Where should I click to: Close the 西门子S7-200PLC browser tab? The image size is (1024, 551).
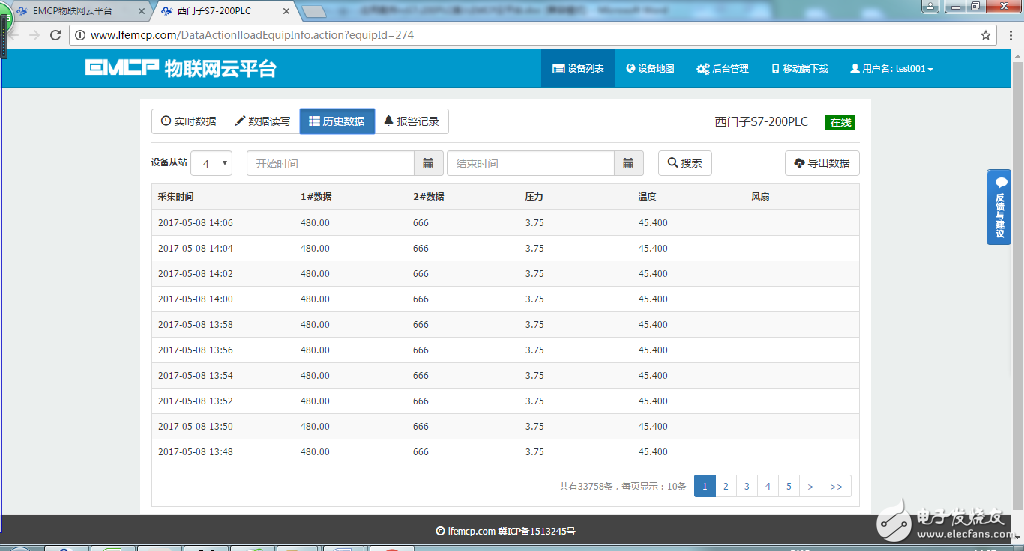[286, 11]
